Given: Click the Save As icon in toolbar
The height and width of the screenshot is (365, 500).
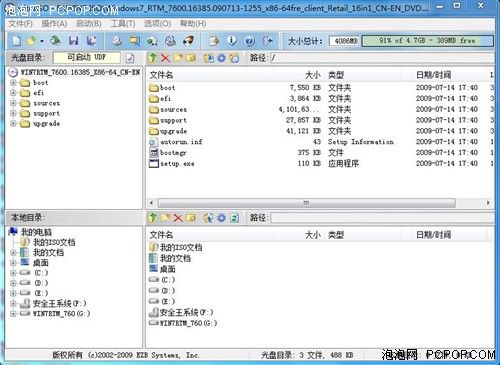Looking at the screenshot, I should coord(91,41).
